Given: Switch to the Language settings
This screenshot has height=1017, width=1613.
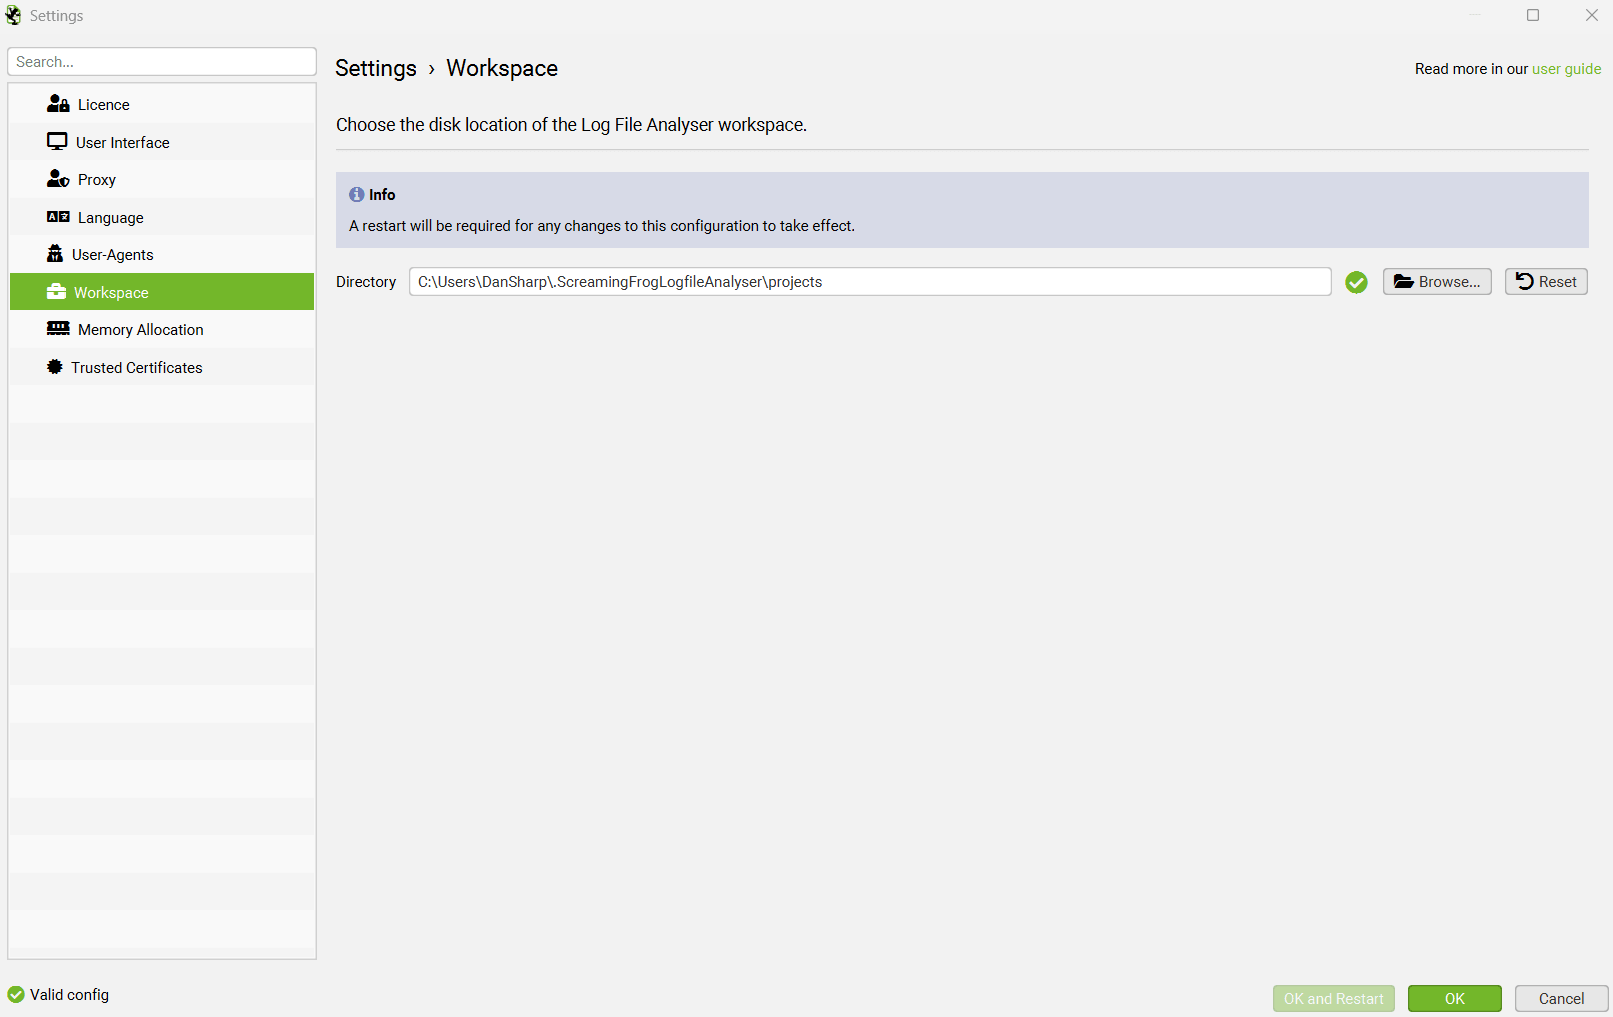Looking at the screenshot, I should point(162,217).
